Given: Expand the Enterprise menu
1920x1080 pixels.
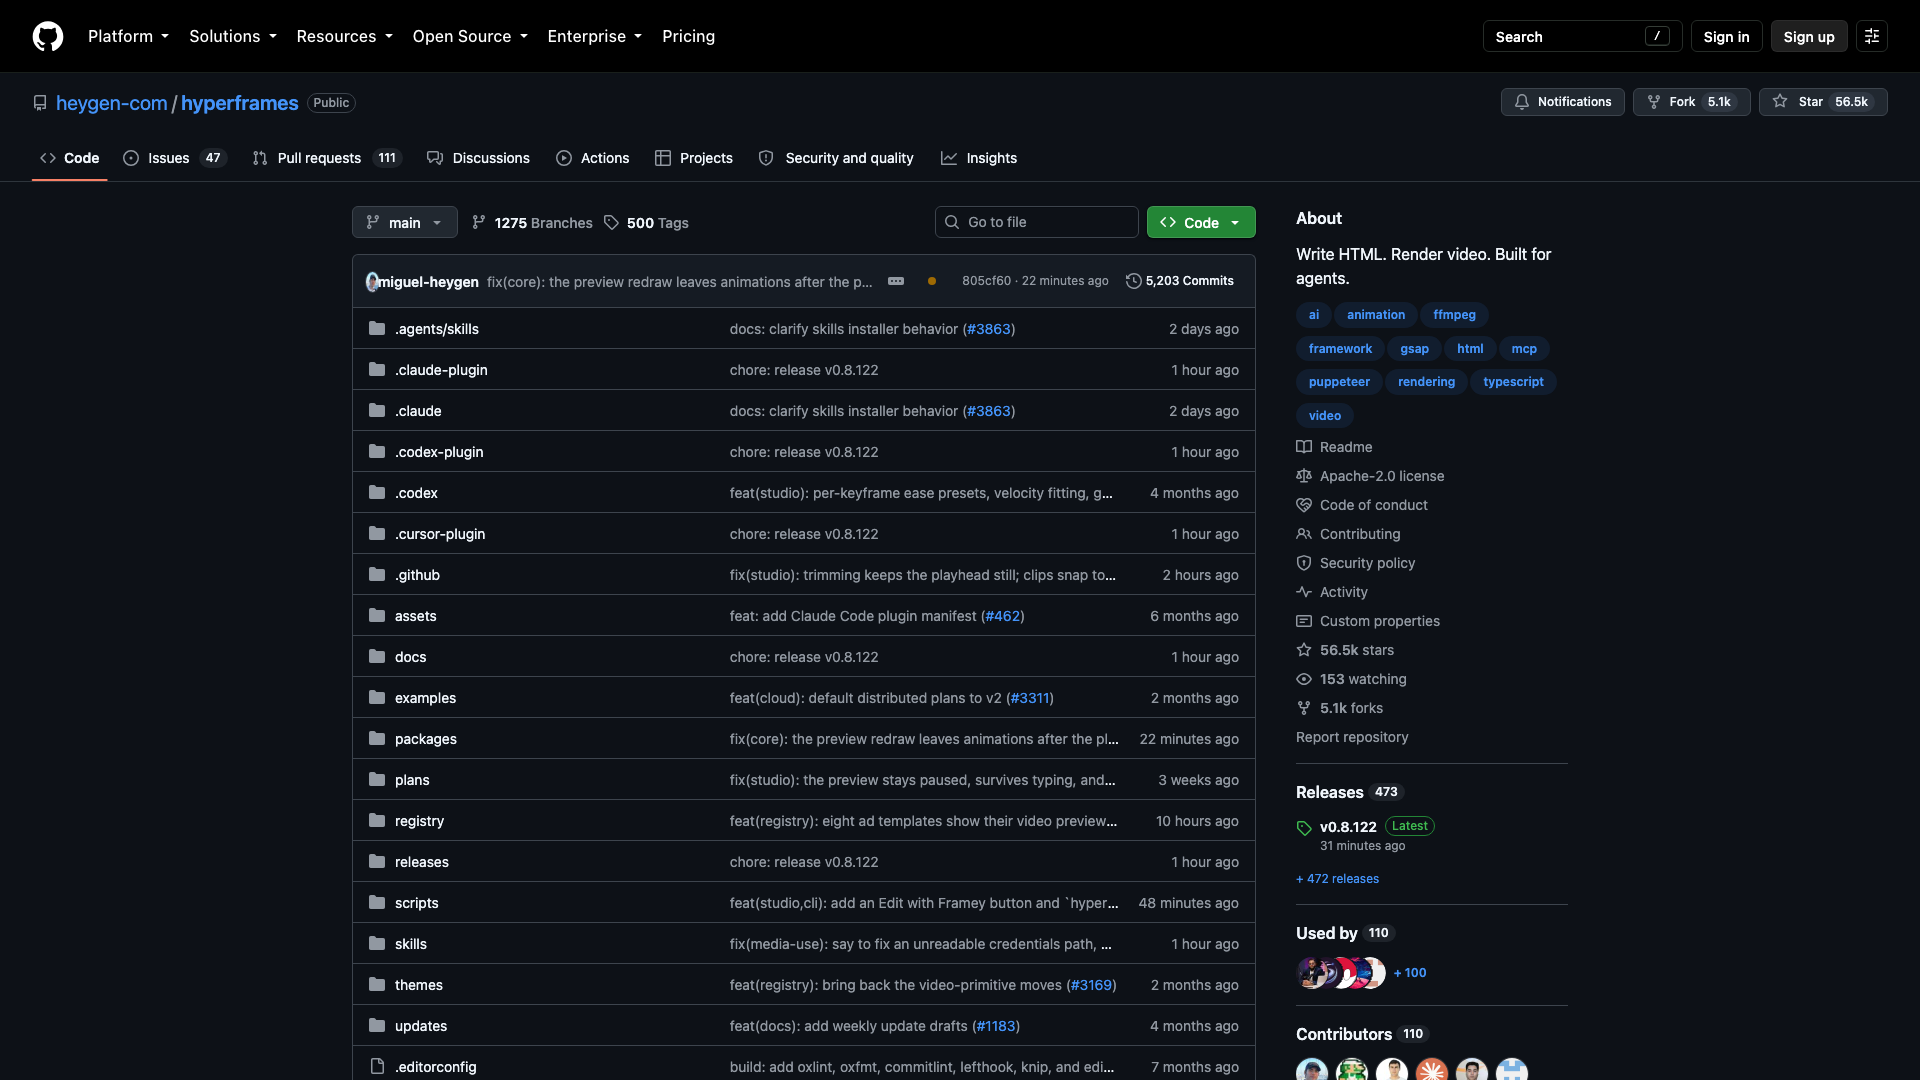Looking at the screenshot, I should [x=594, y=36].
